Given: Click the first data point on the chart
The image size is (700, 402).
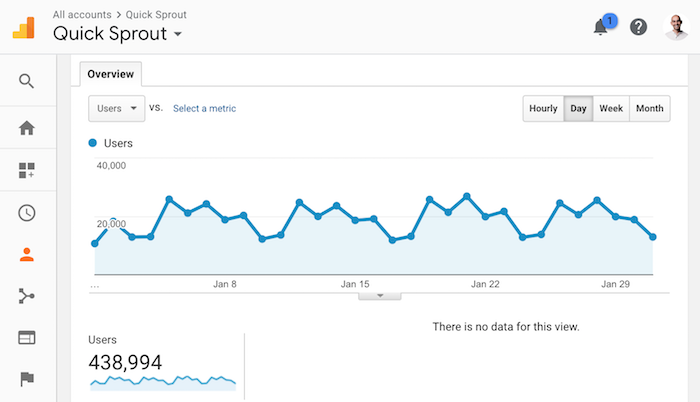Looking at the screenshot, I should [95, 244].
